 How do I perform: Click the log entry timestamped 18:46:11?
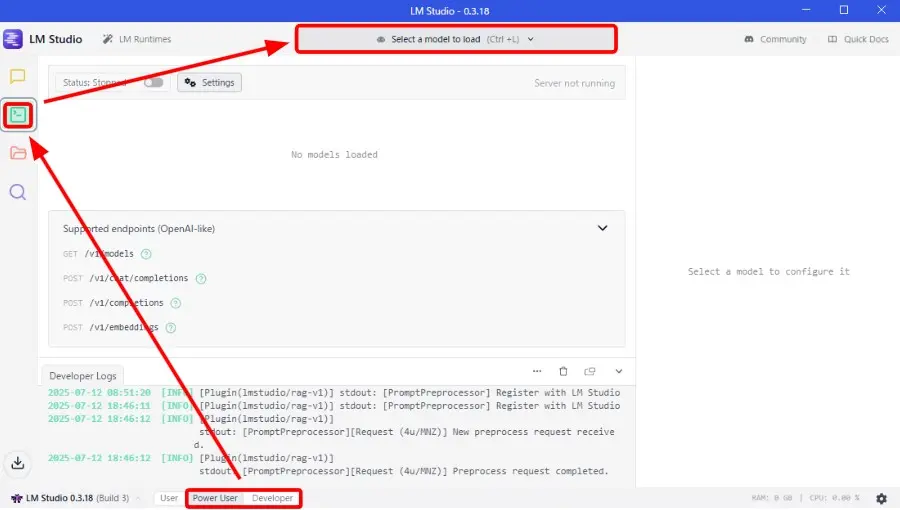333,406
